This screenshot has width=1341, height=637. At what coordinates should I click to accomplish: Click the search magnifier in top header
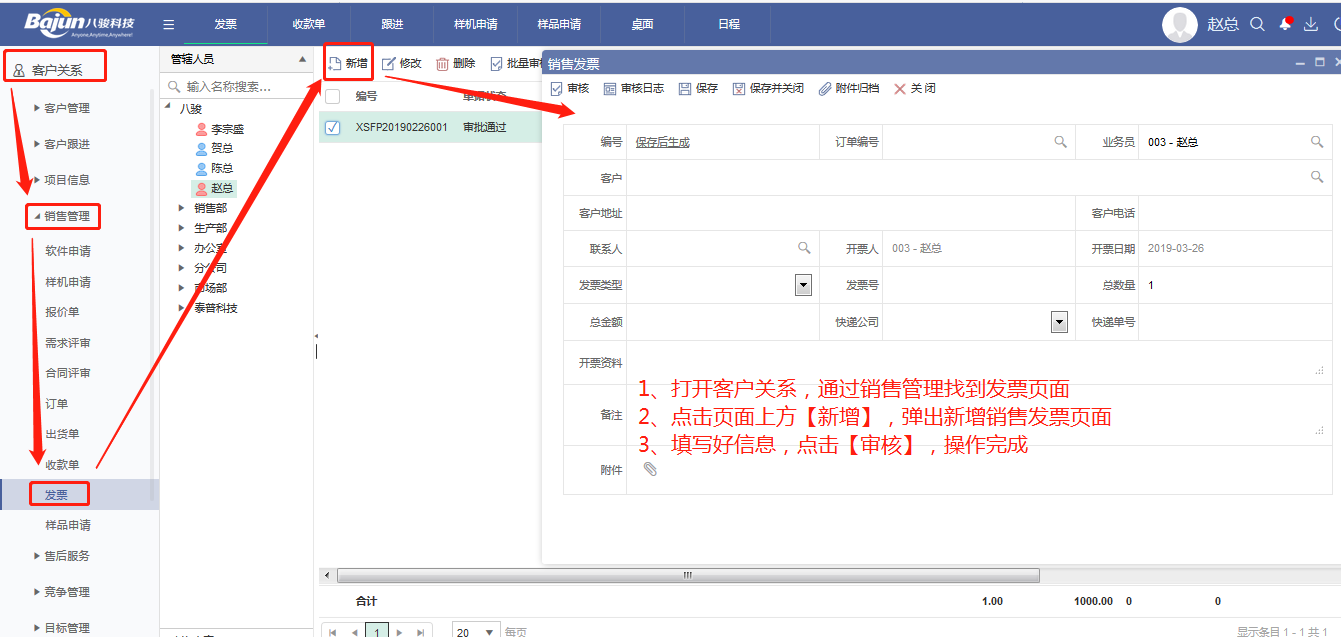[1258, 24]
